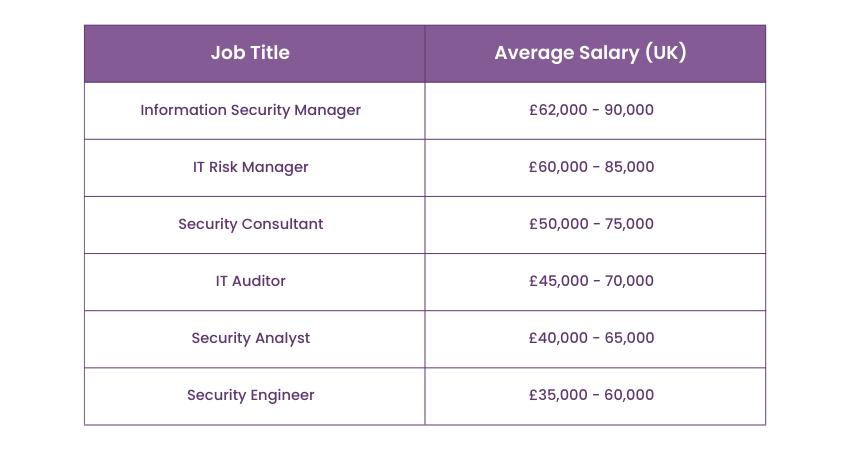The height and width of the screenshot is (450, 850).
Task: Click the Security Analyst job title
Action: (x=250, y=338)
